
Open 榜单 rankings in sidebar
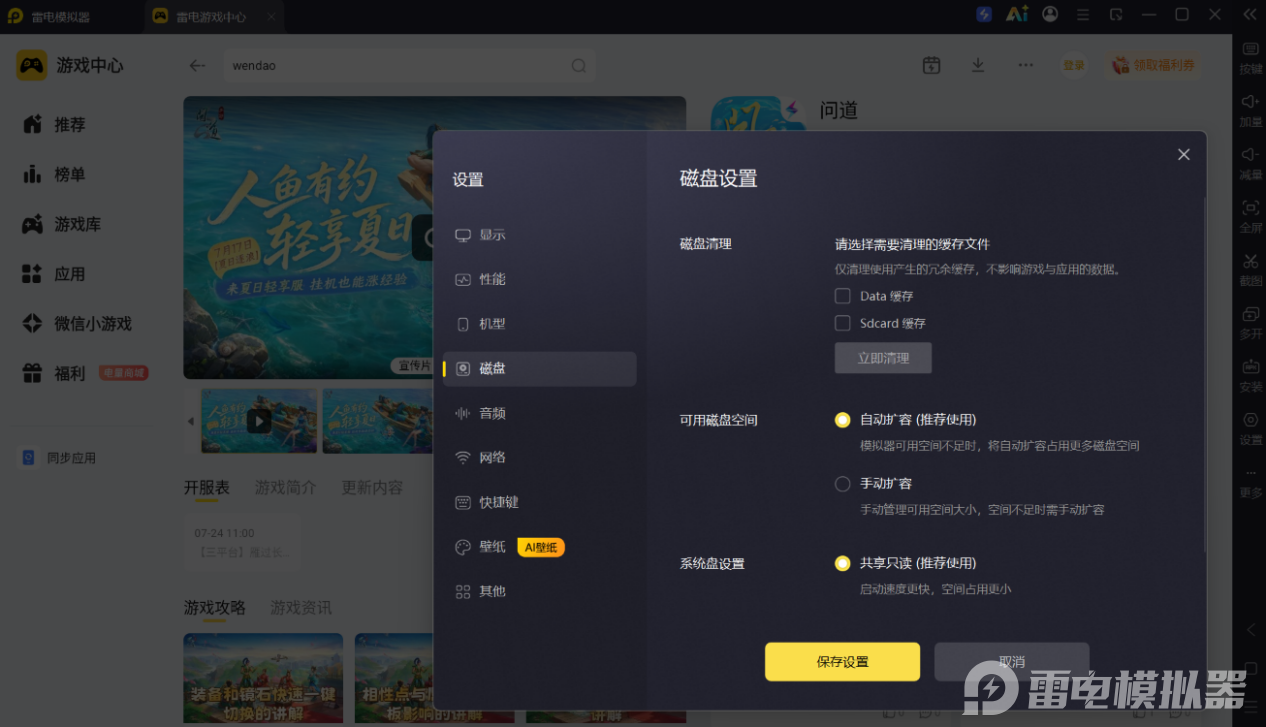click(55, 174)
